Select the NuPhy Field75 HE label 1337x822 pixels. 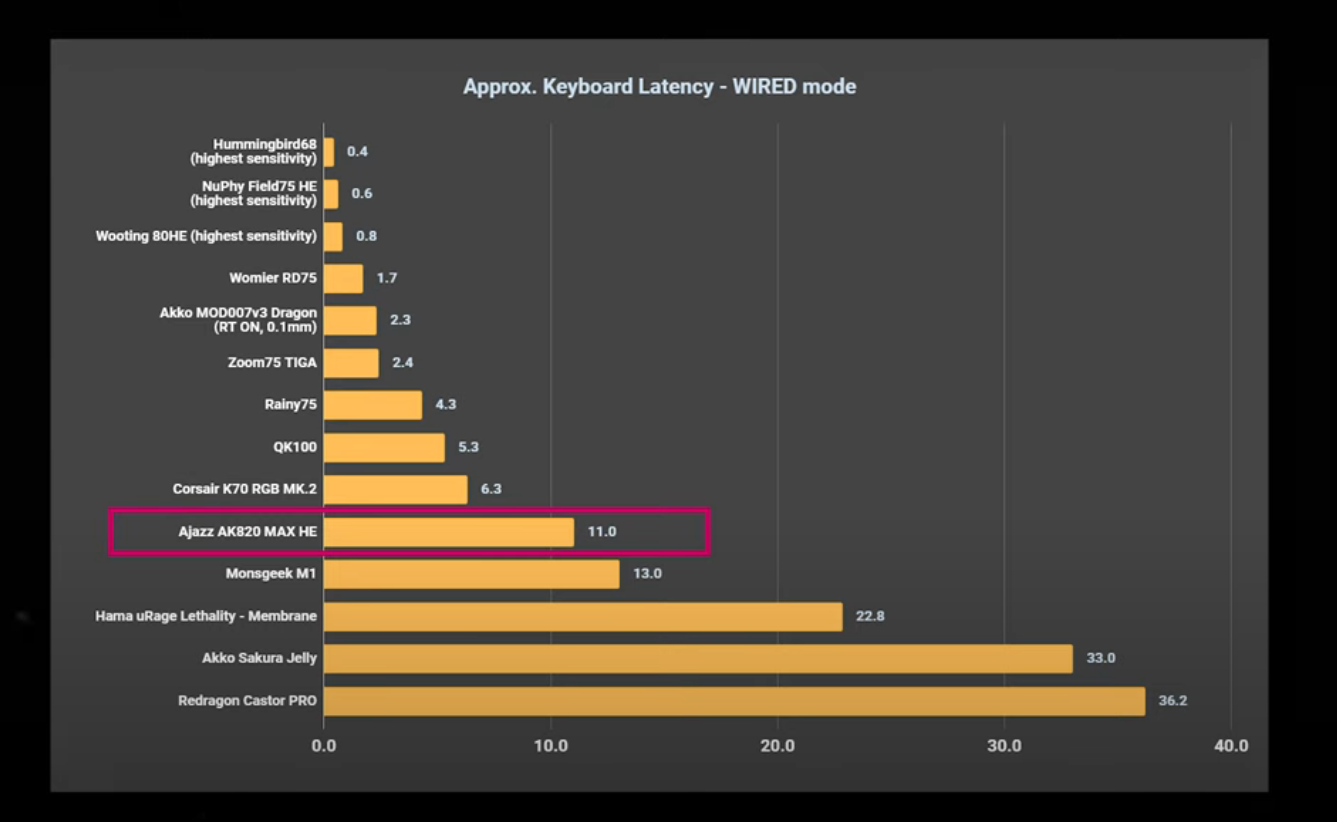pyautogui.click(x=254, y=193)
